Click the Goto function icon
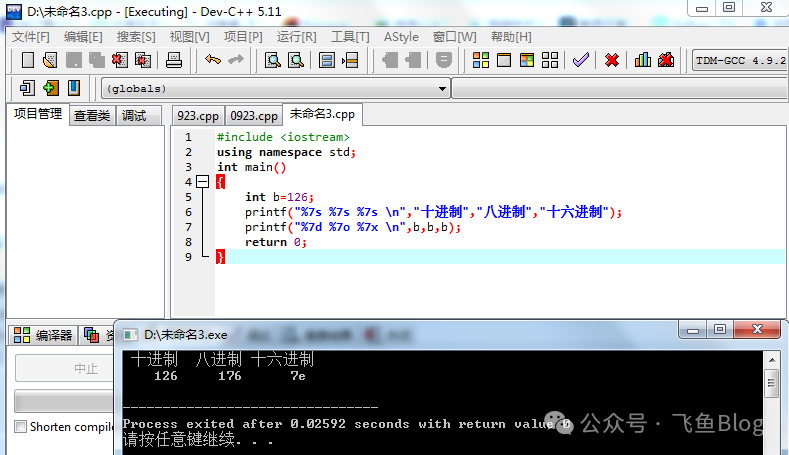This screenshot has width=789, height=455. click(x=327, y=60)
